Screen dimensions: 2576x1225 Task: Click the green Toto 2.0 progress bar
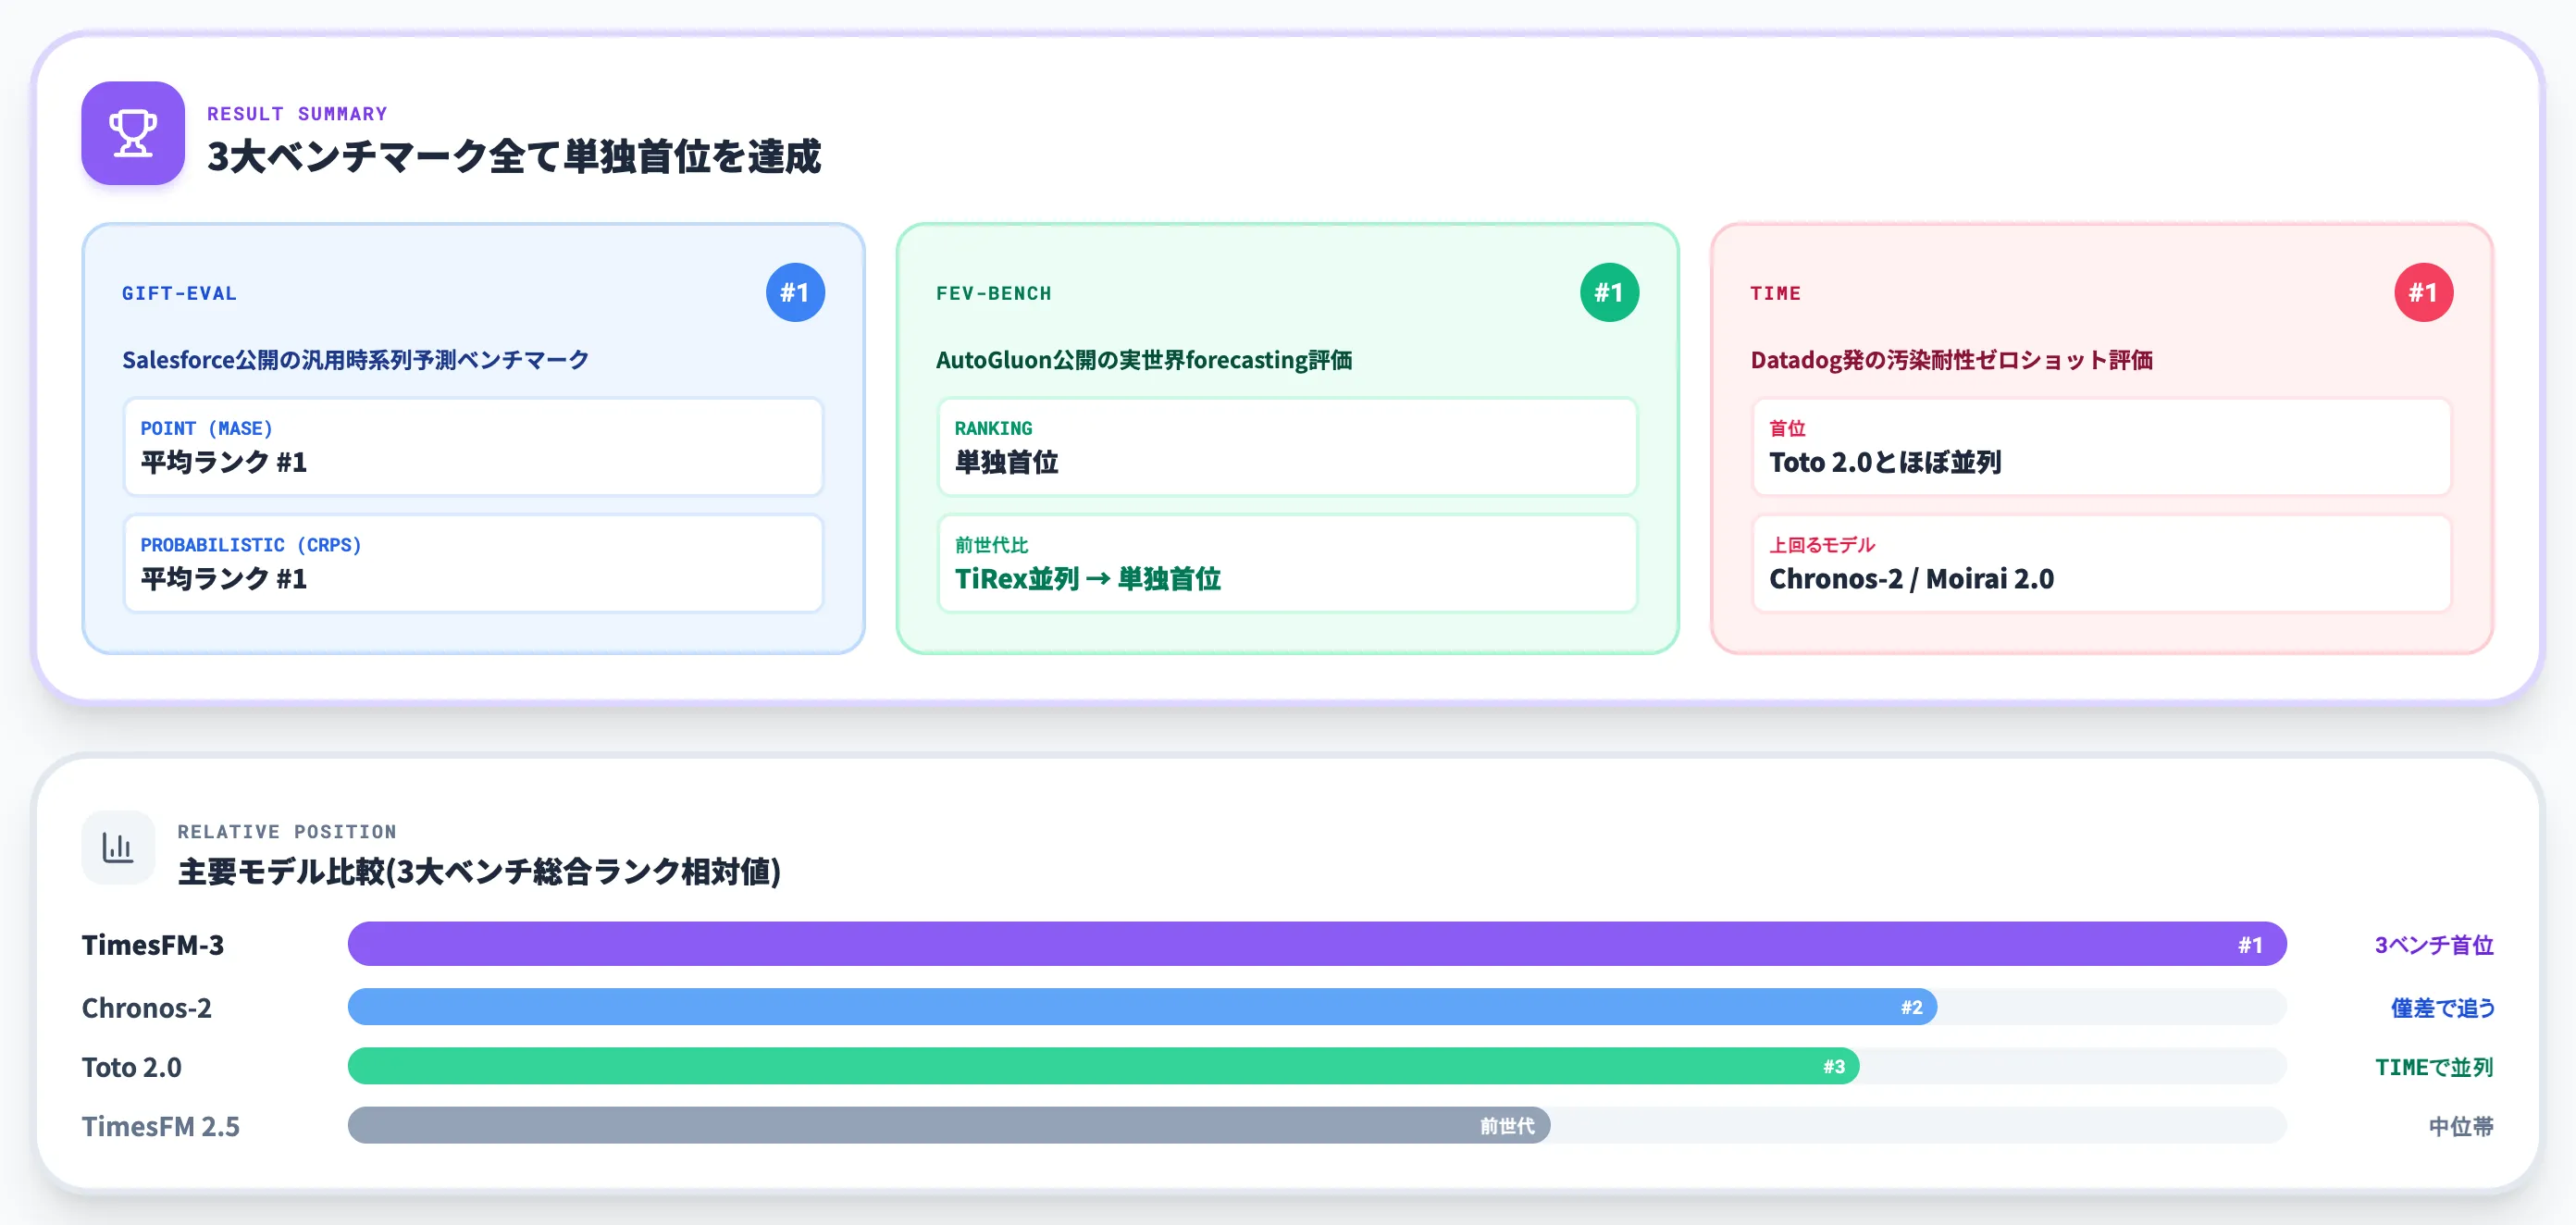tap(1104, 1066)
